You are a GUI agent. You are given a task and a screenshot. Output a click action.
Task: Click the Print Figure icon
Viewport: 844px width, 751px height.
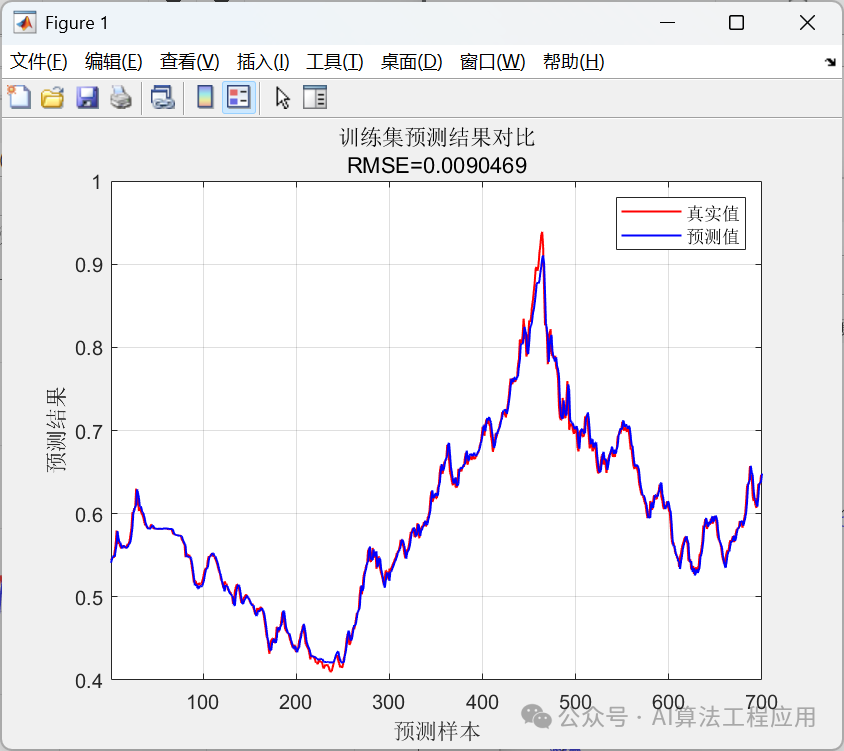pyautogui.click(x=121, y=97)
